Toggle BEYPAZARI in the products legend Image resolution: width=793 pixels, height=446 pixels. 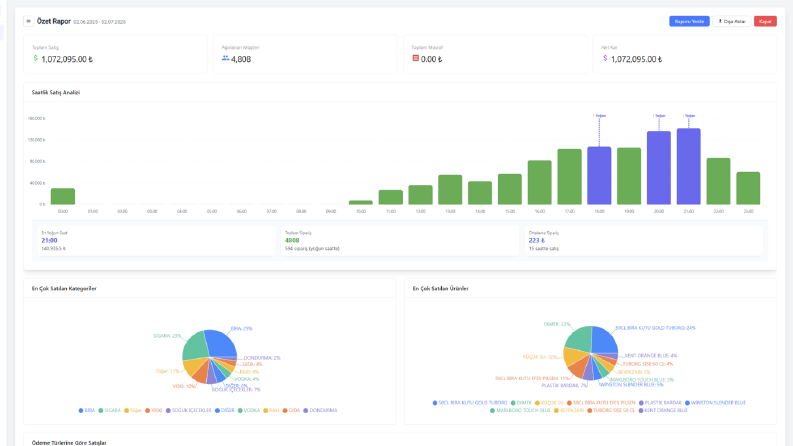tap(569, 410)
